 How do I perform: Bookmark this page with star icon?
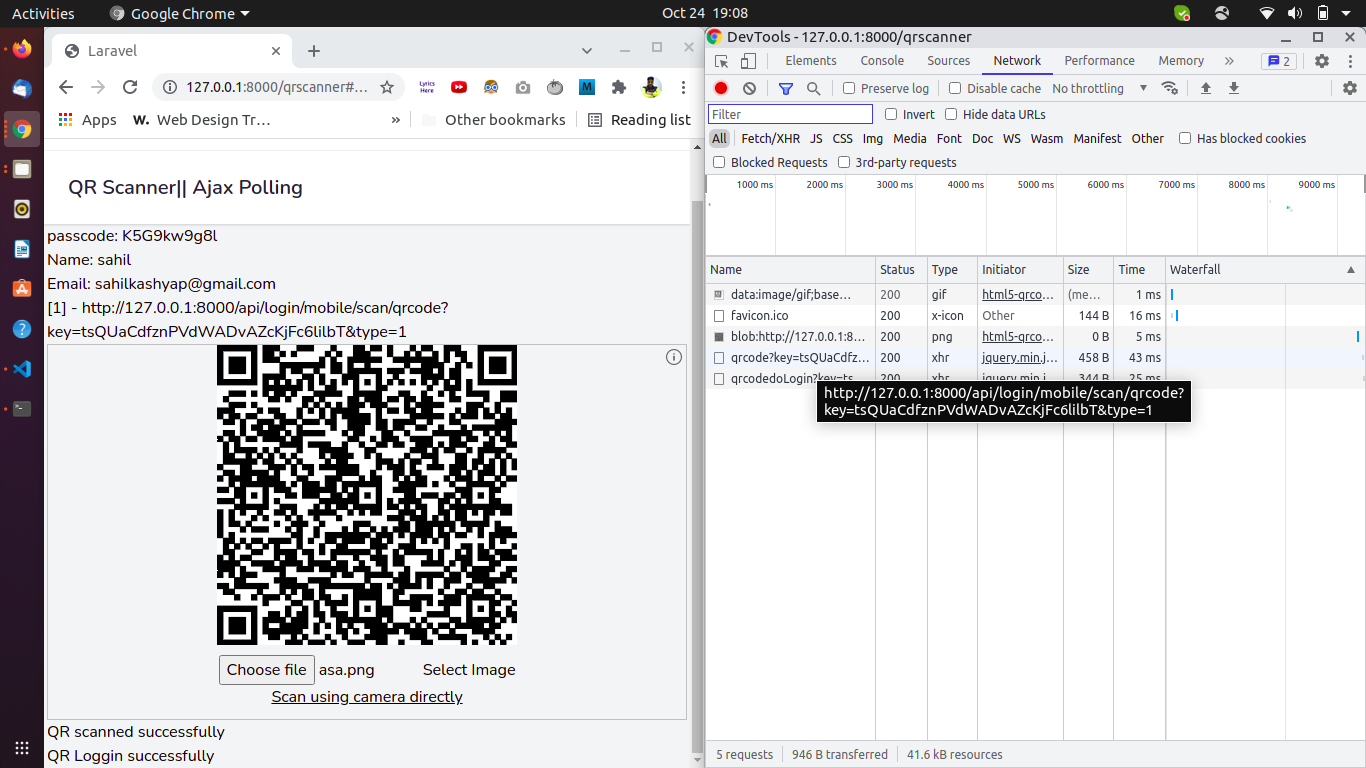click(x=387, y=87)
